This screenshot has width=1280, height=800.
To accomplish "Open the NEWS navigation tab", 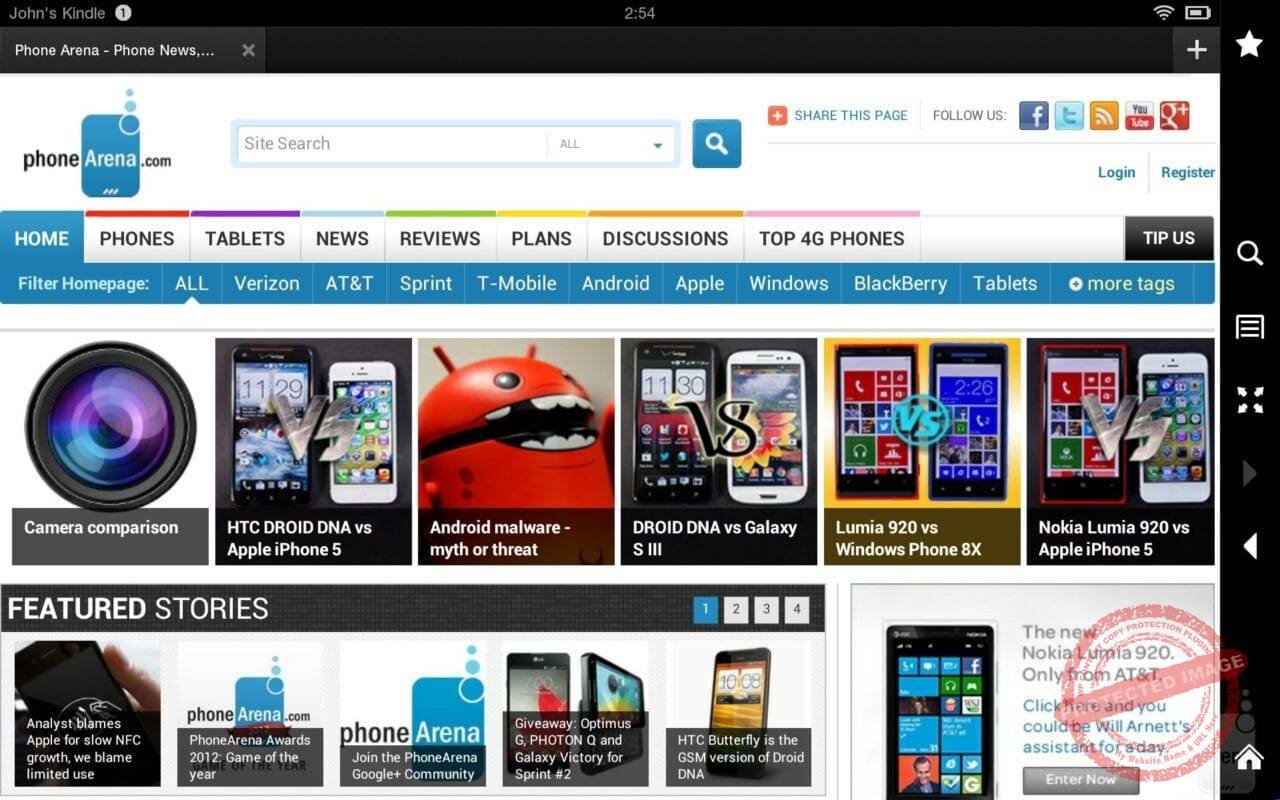I will [x=342, y=238].
